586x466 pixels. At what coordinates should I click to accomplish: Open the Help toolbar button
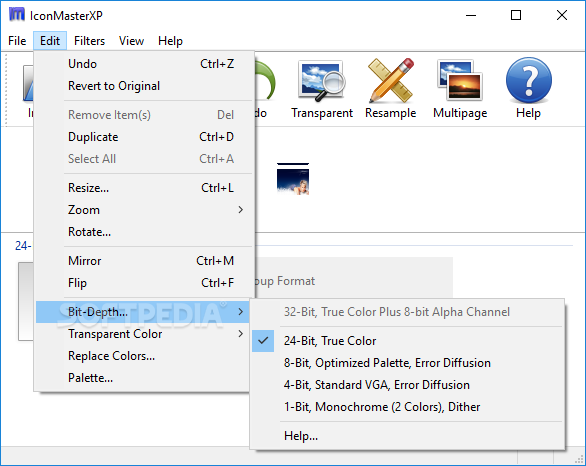tap(528, 89)
